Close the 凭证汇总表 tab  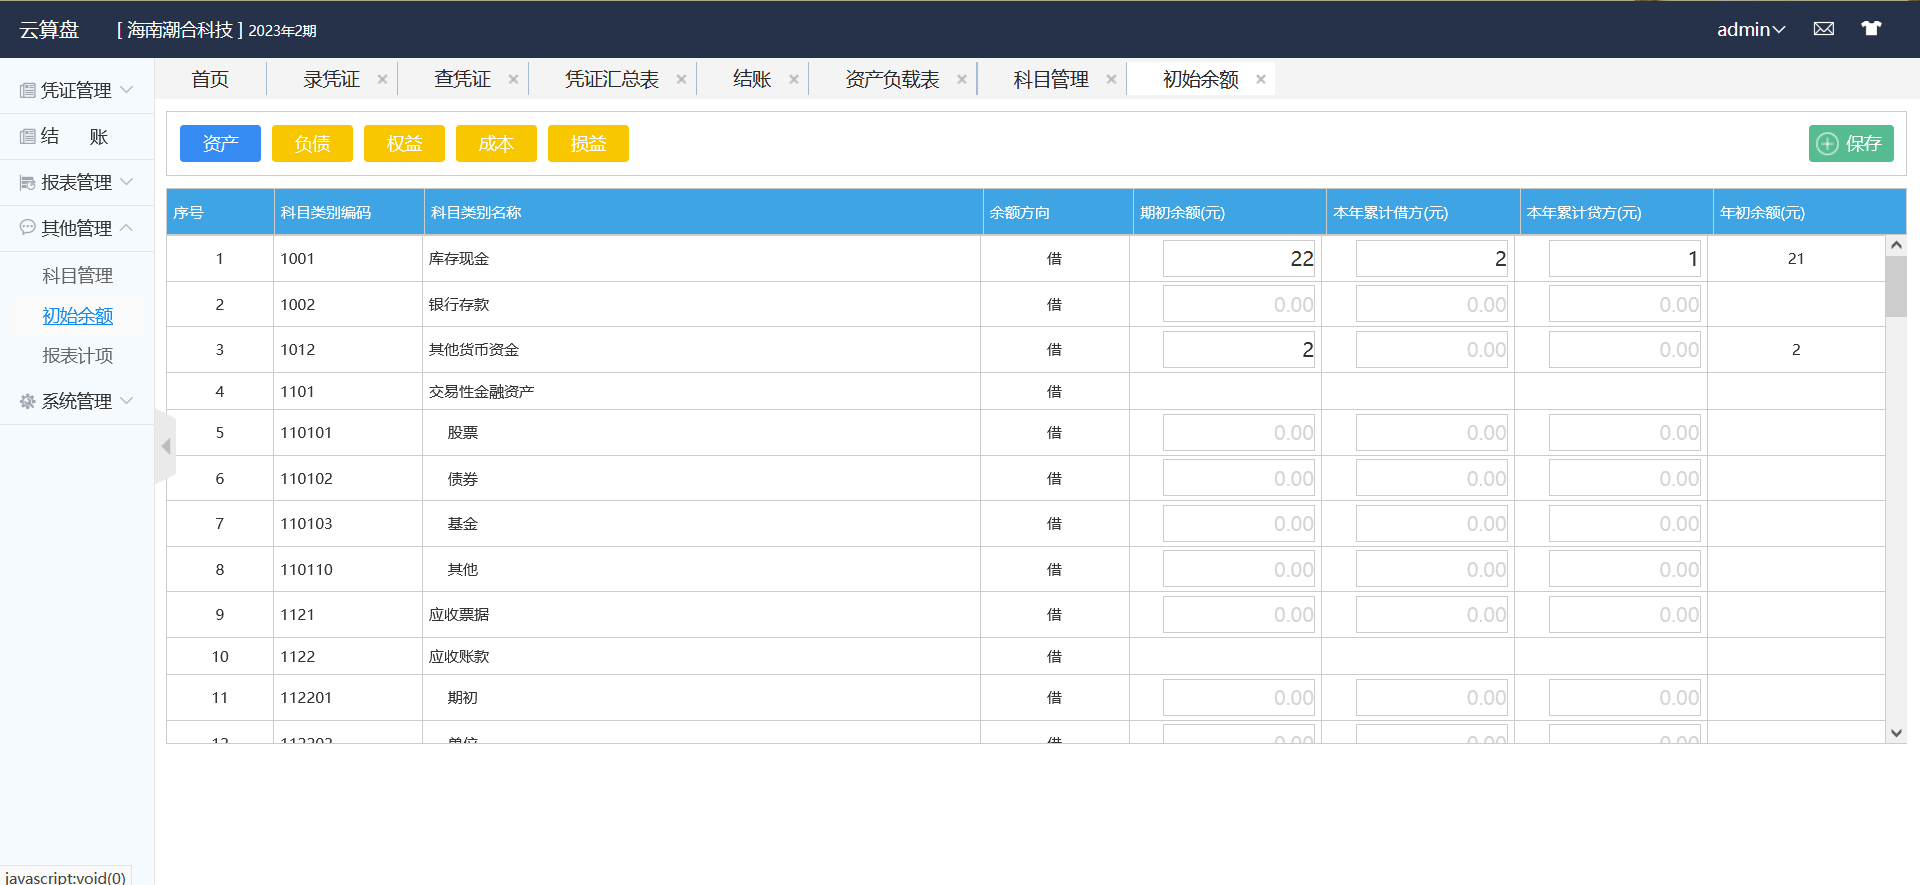click(681, 80)
